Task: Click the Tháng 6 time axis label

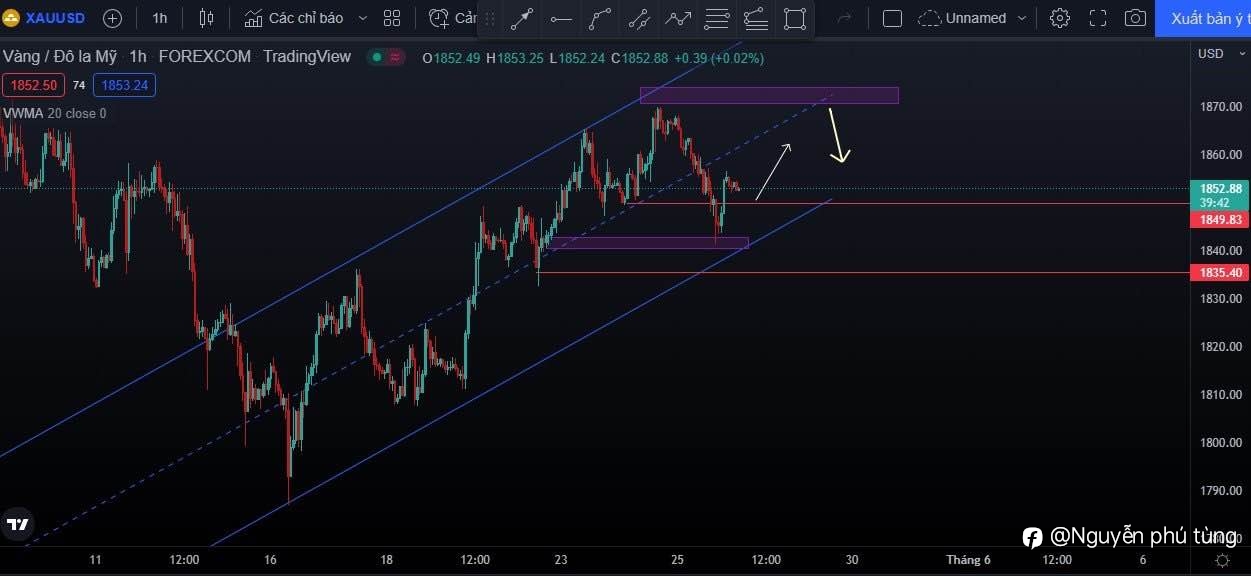Action: click(969, 560)
